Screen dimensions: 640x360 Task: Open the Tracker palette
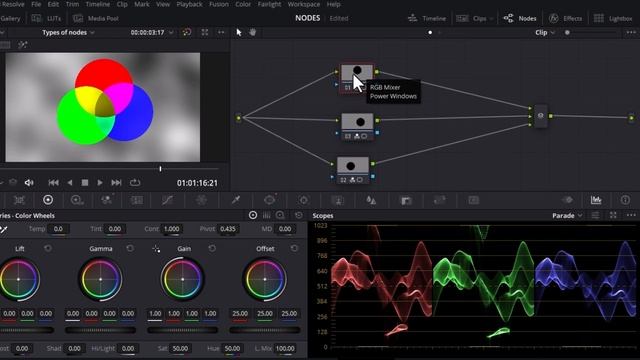coord(304,200)
